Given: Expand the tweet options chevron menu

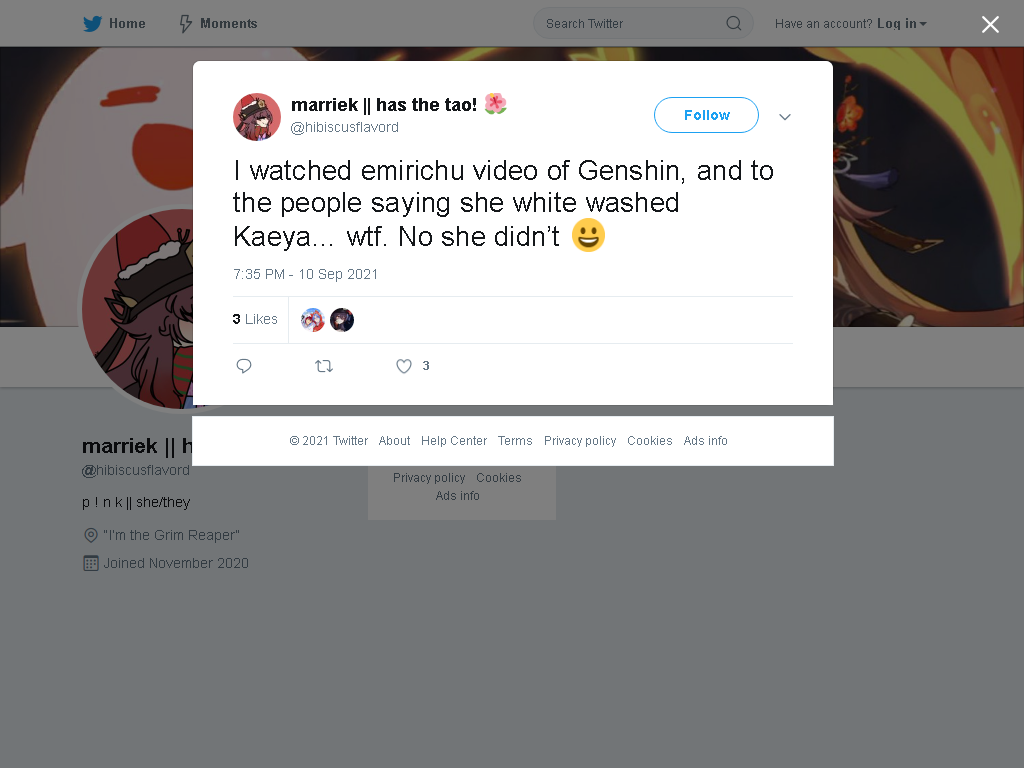Looking at the screenshot, I should [x=784, y=117].
